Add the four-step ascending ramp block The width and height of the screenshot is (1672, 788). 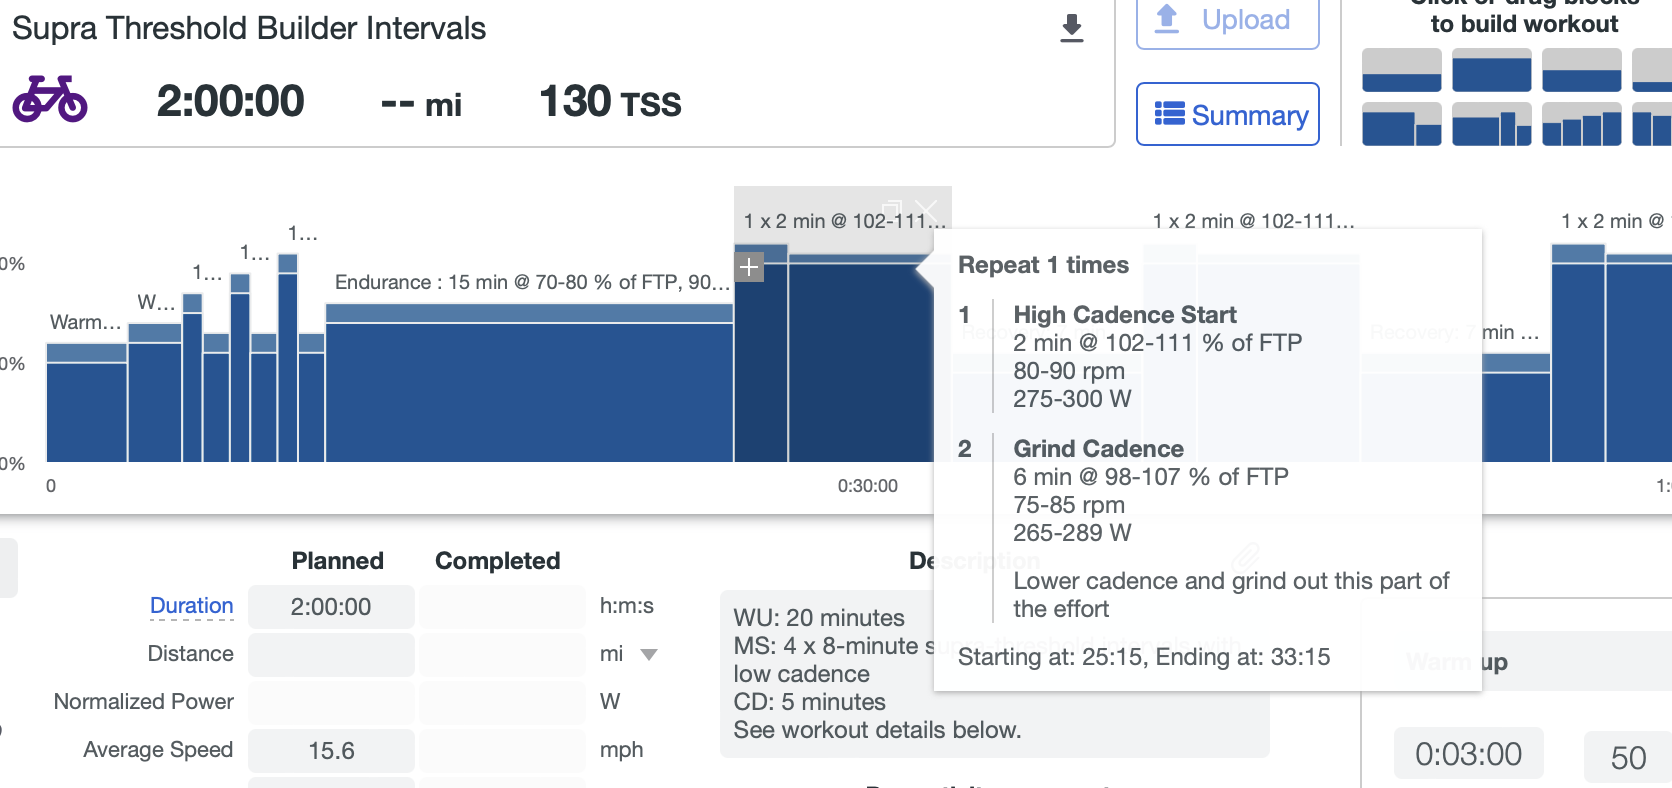point(1581,126)
